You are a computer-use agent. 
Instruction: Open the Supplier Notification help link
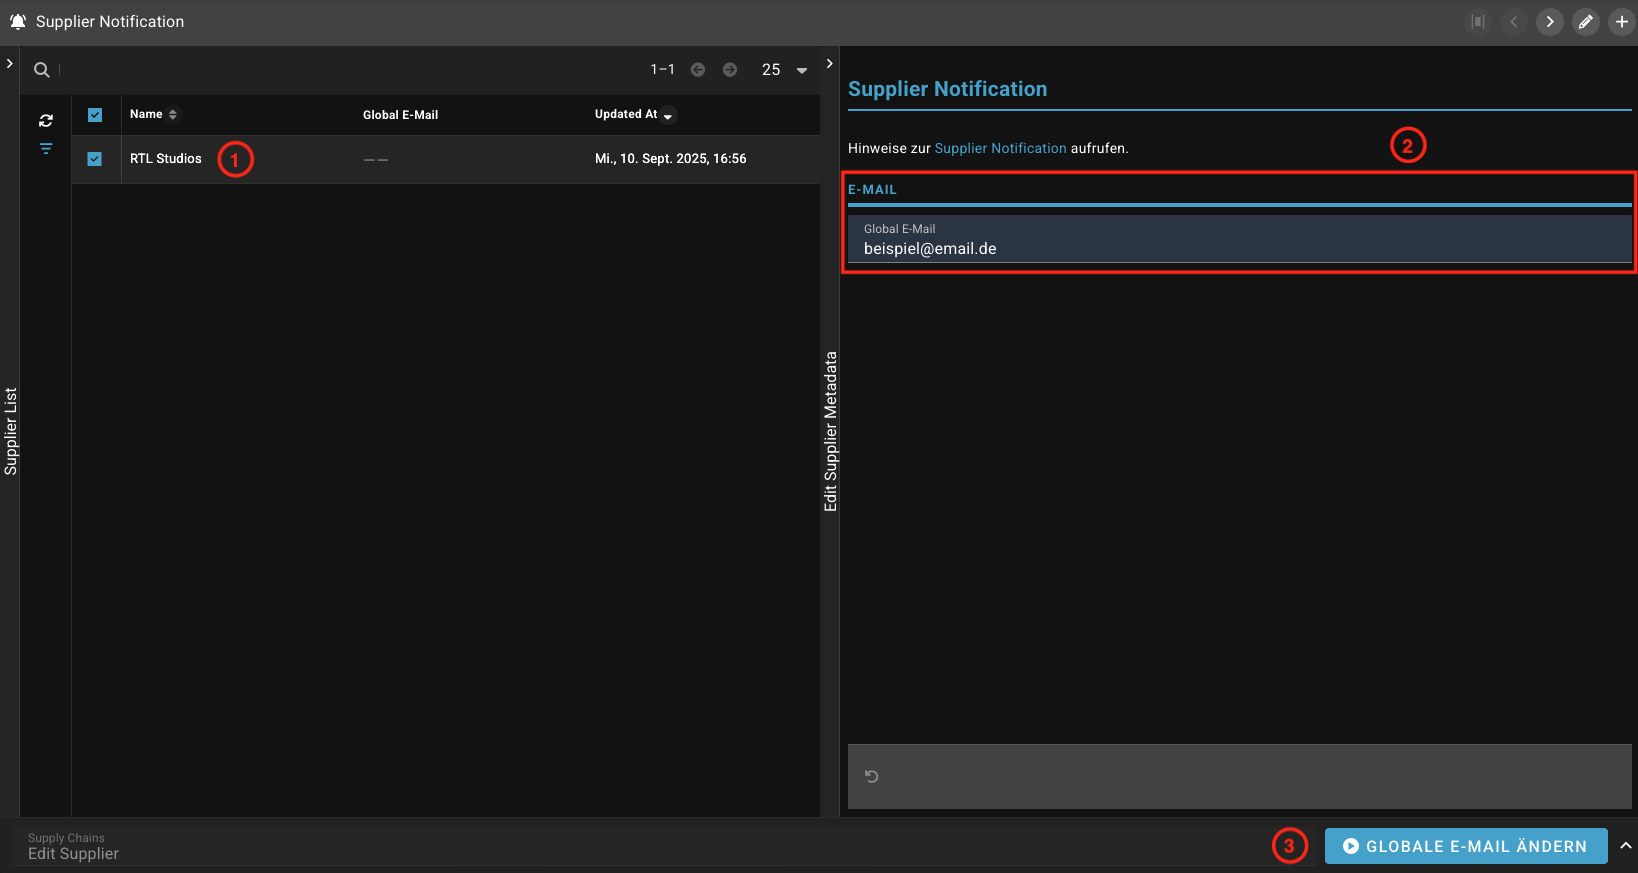pyautogui.click(x=1000, y=148)
